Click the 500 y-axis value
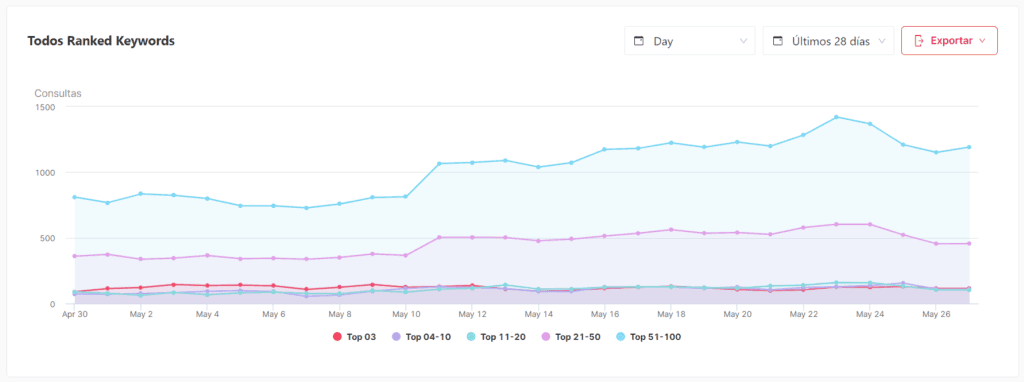The width and height of the screenshot is (1024, 382). point(48,238)
